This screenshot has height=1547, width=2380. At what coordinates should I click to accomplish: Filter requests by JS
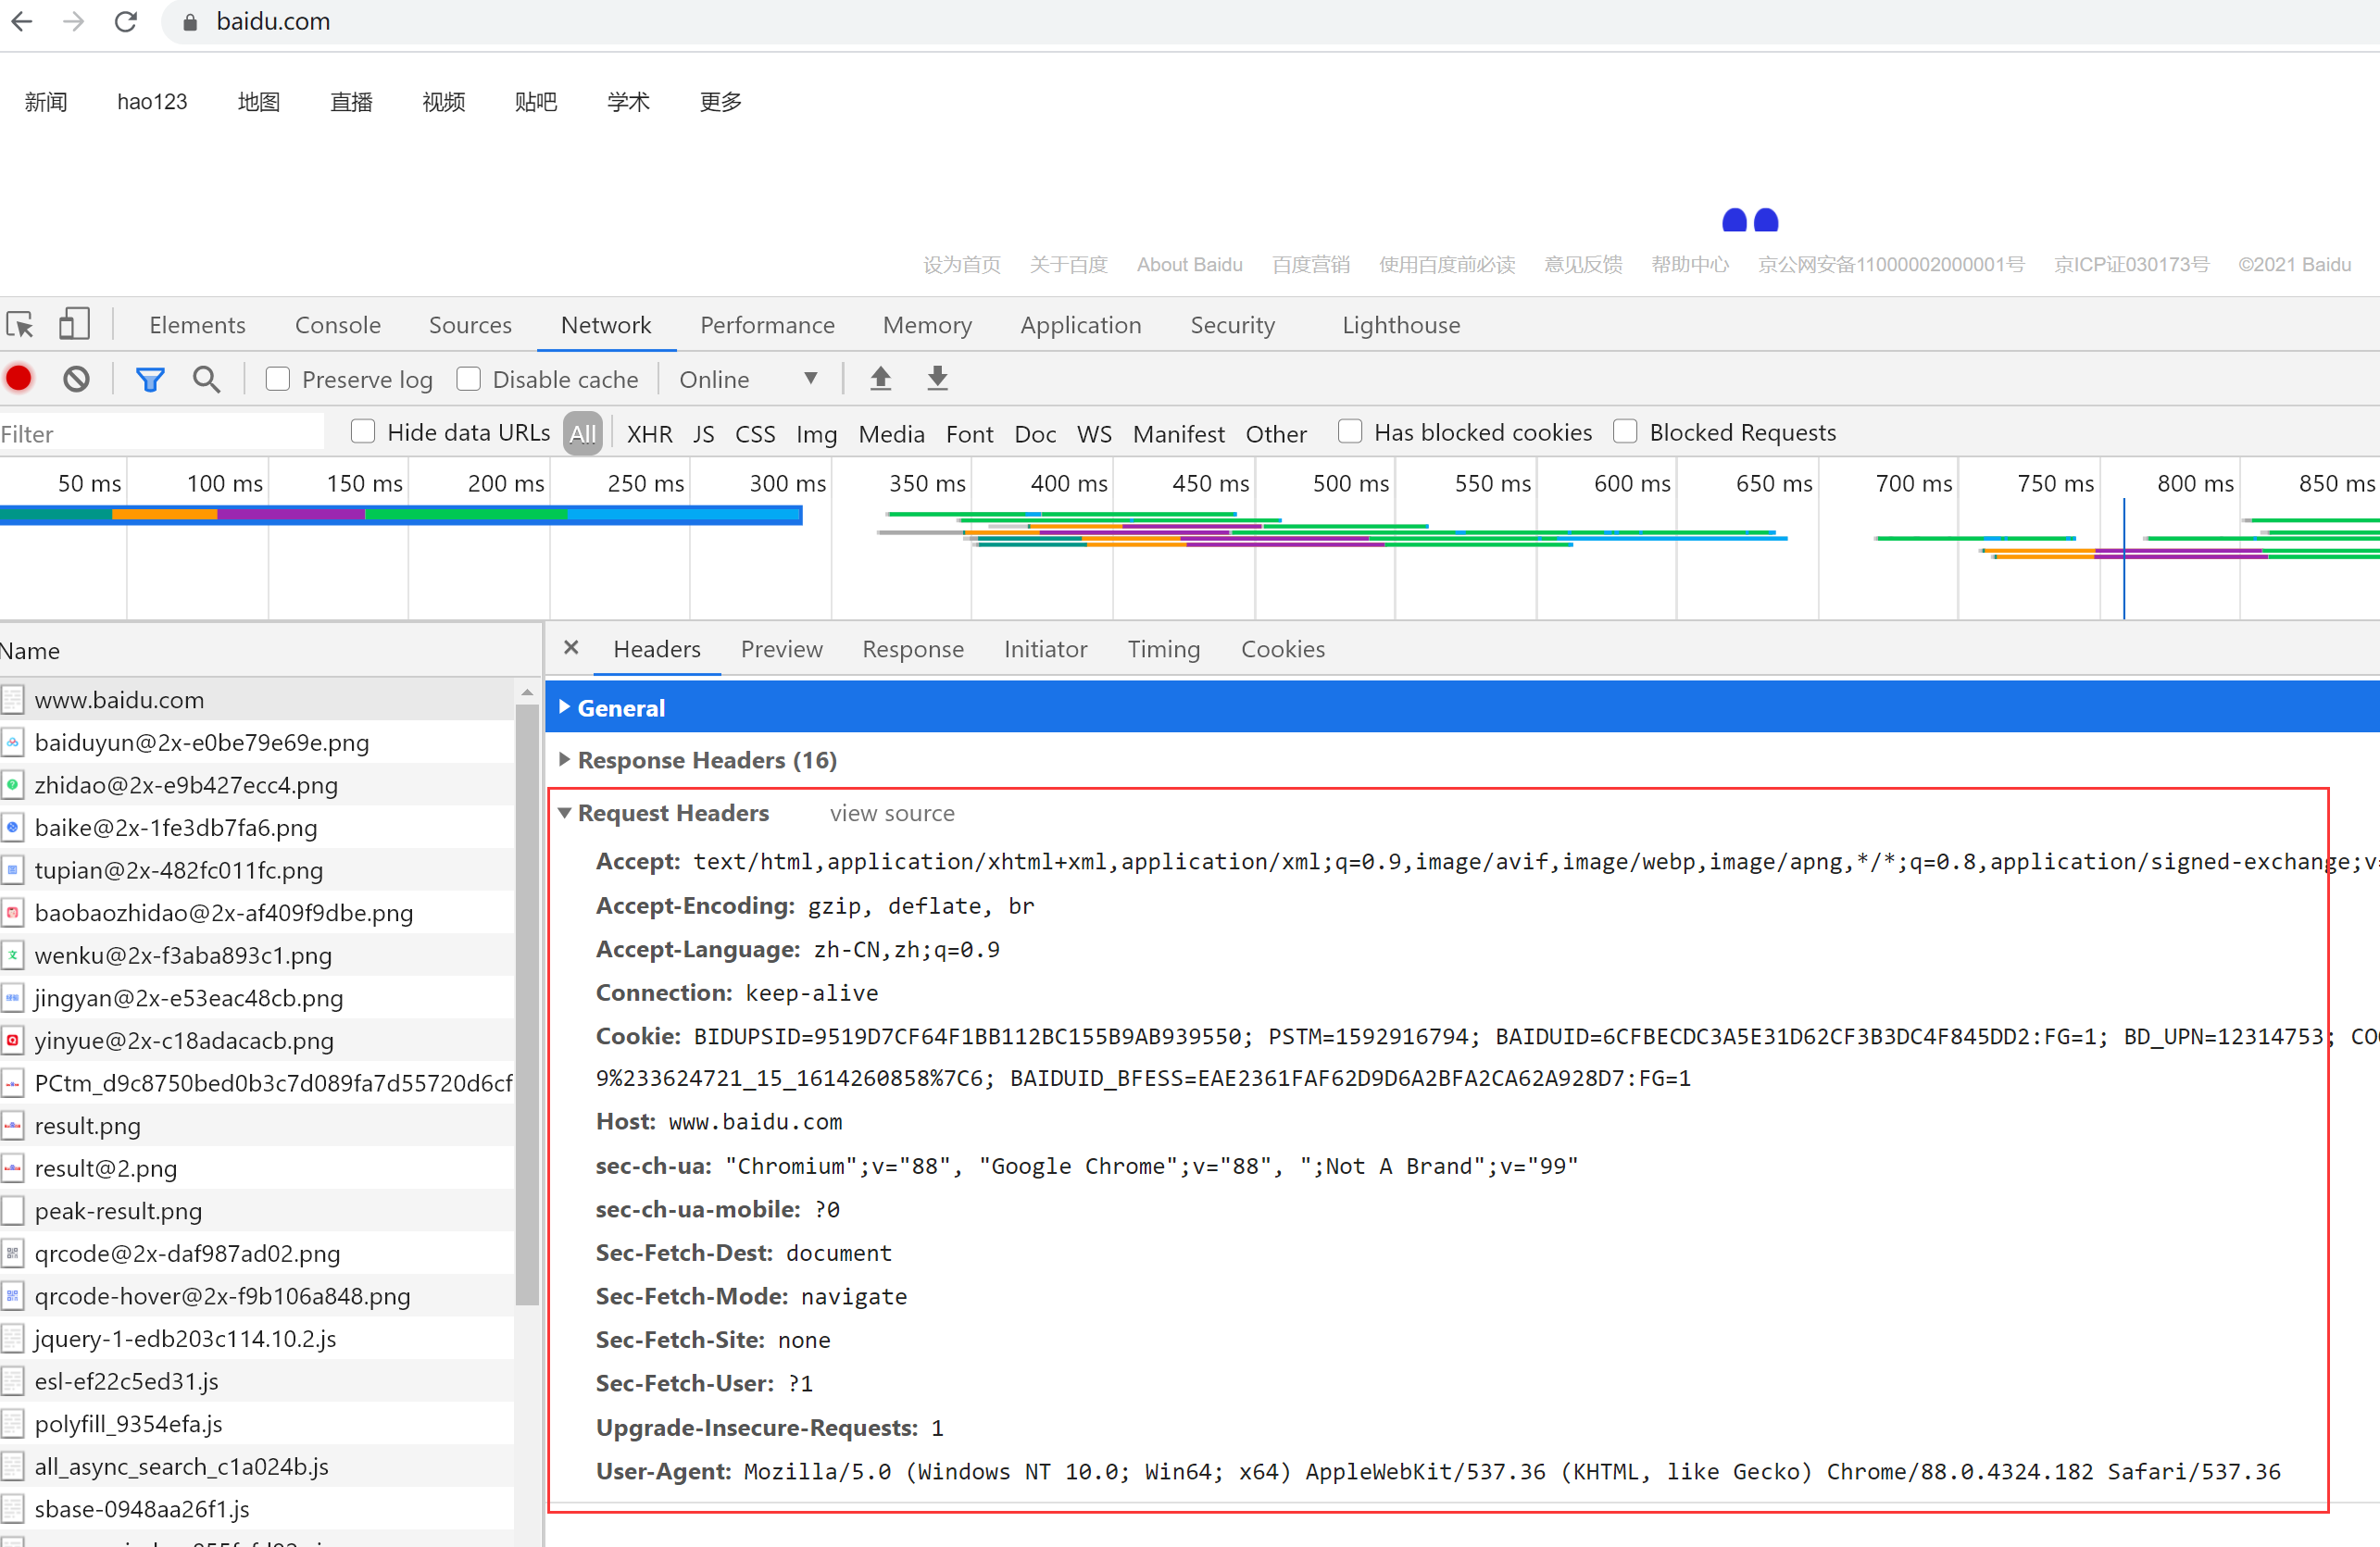(x=704, y=434)
